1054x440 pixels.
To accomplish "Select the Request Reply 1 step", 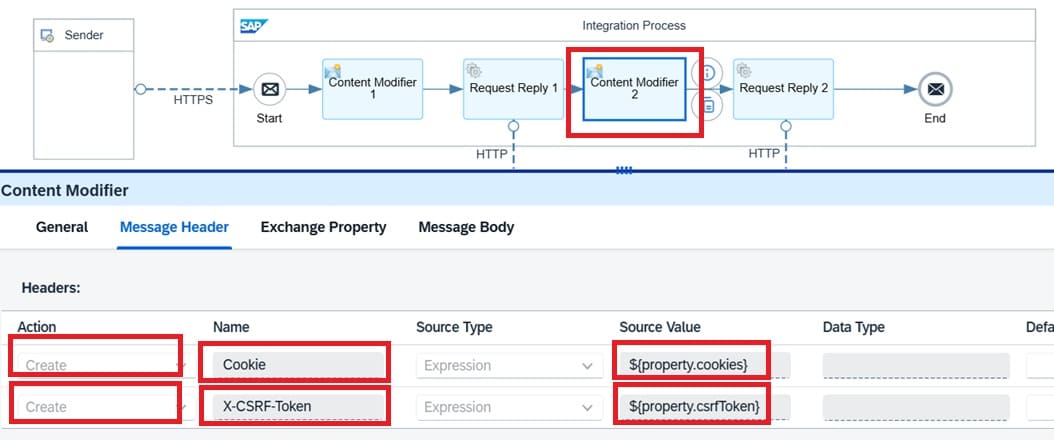I will [x=513, y=89].
